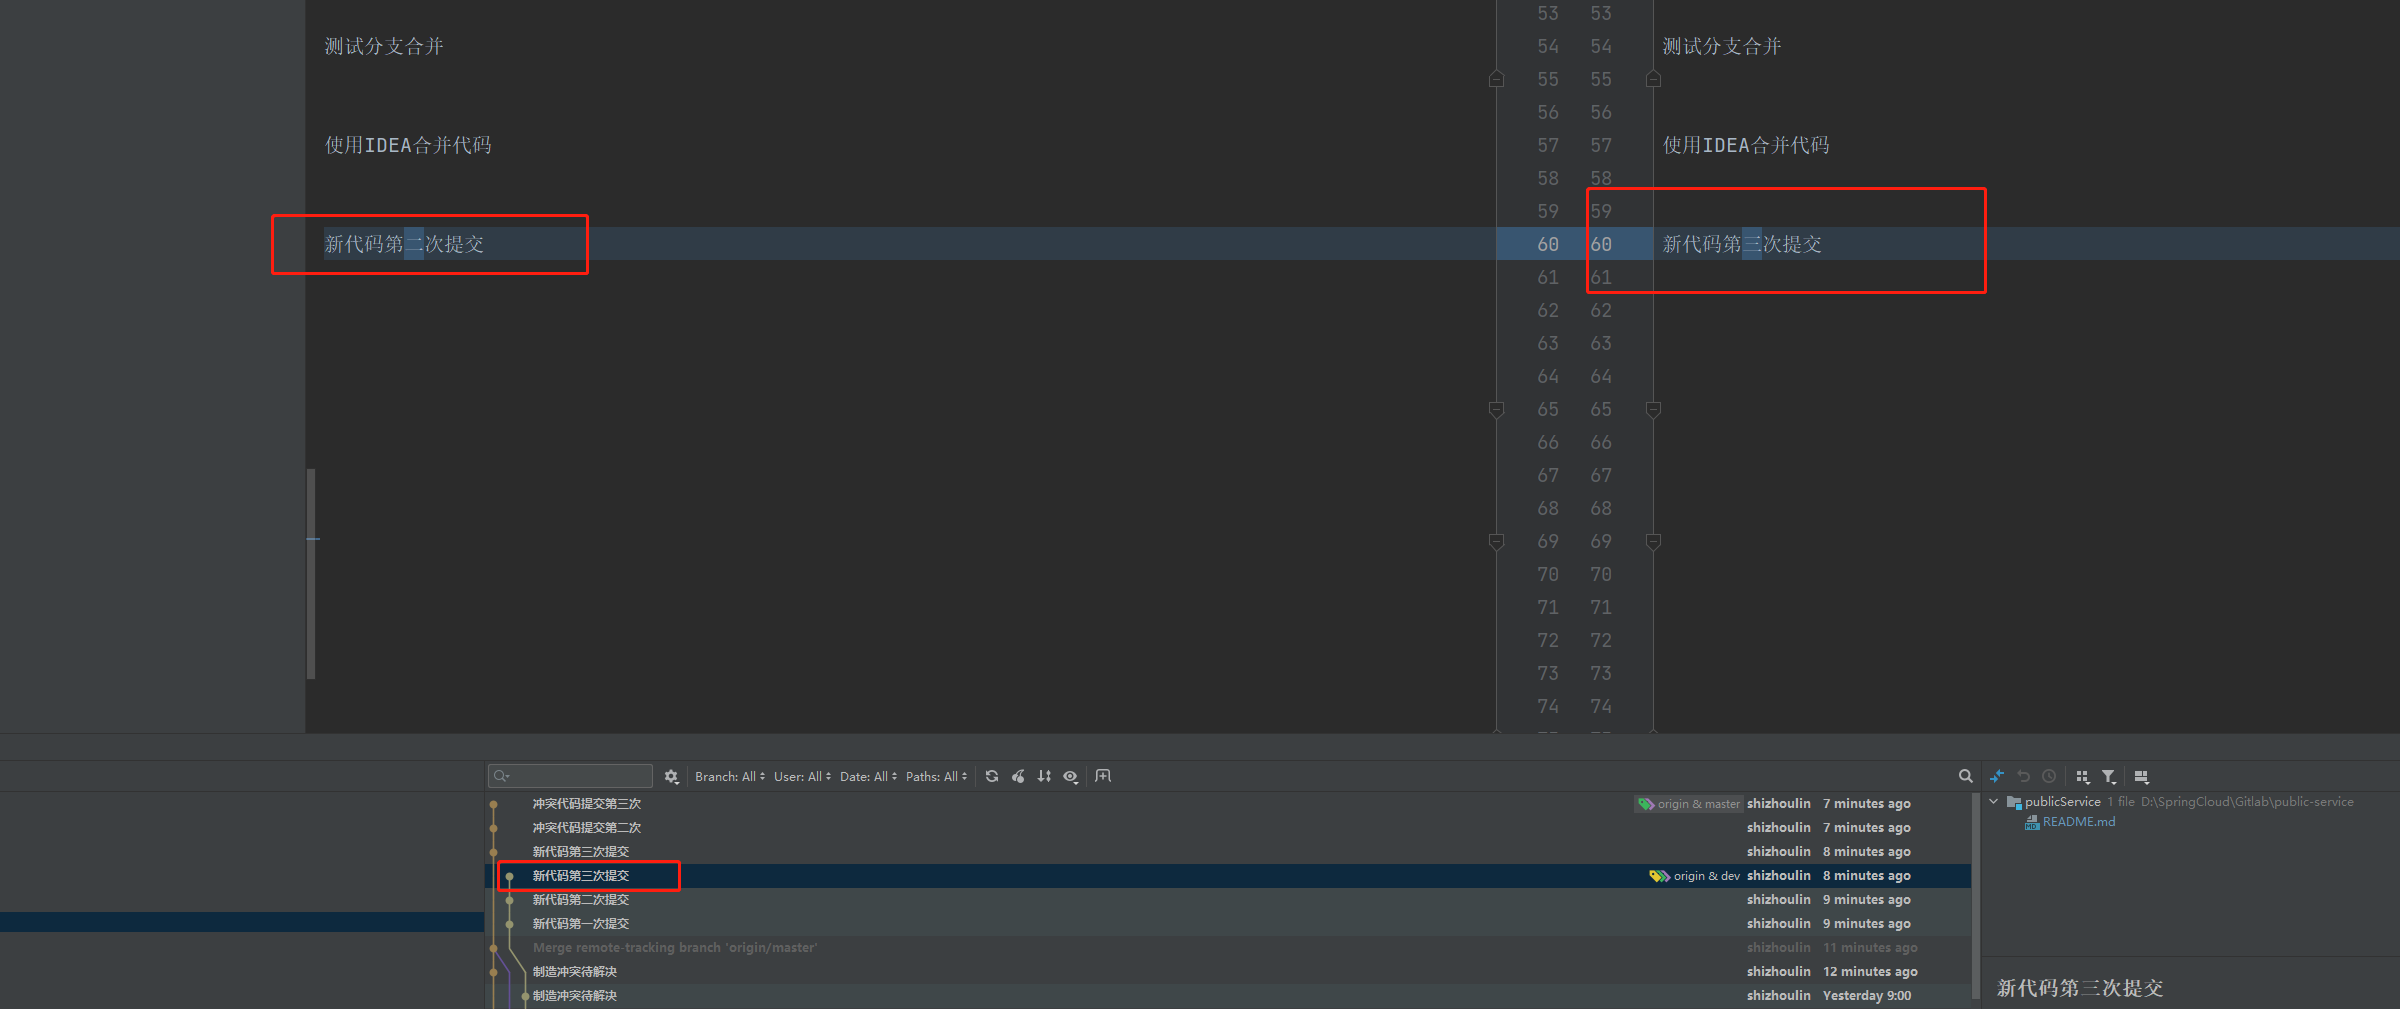Click the magnifier search icon in log
The image size is (2400, 1009).
click(1965, 776)
